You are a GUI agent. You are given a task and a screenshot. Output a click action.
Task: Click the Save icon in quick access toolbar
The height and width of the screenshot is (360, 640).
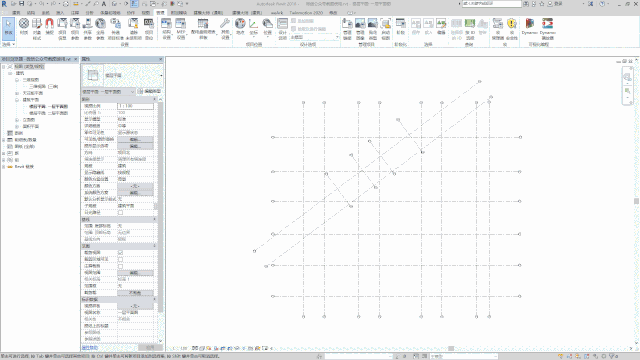[21, 4]
